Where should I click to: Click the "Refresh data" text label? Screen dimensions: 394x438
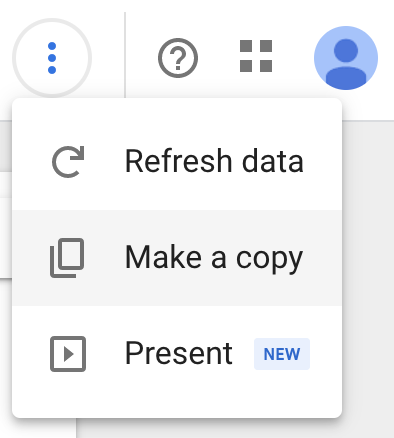pyautogui.click(x=214, y=161)
